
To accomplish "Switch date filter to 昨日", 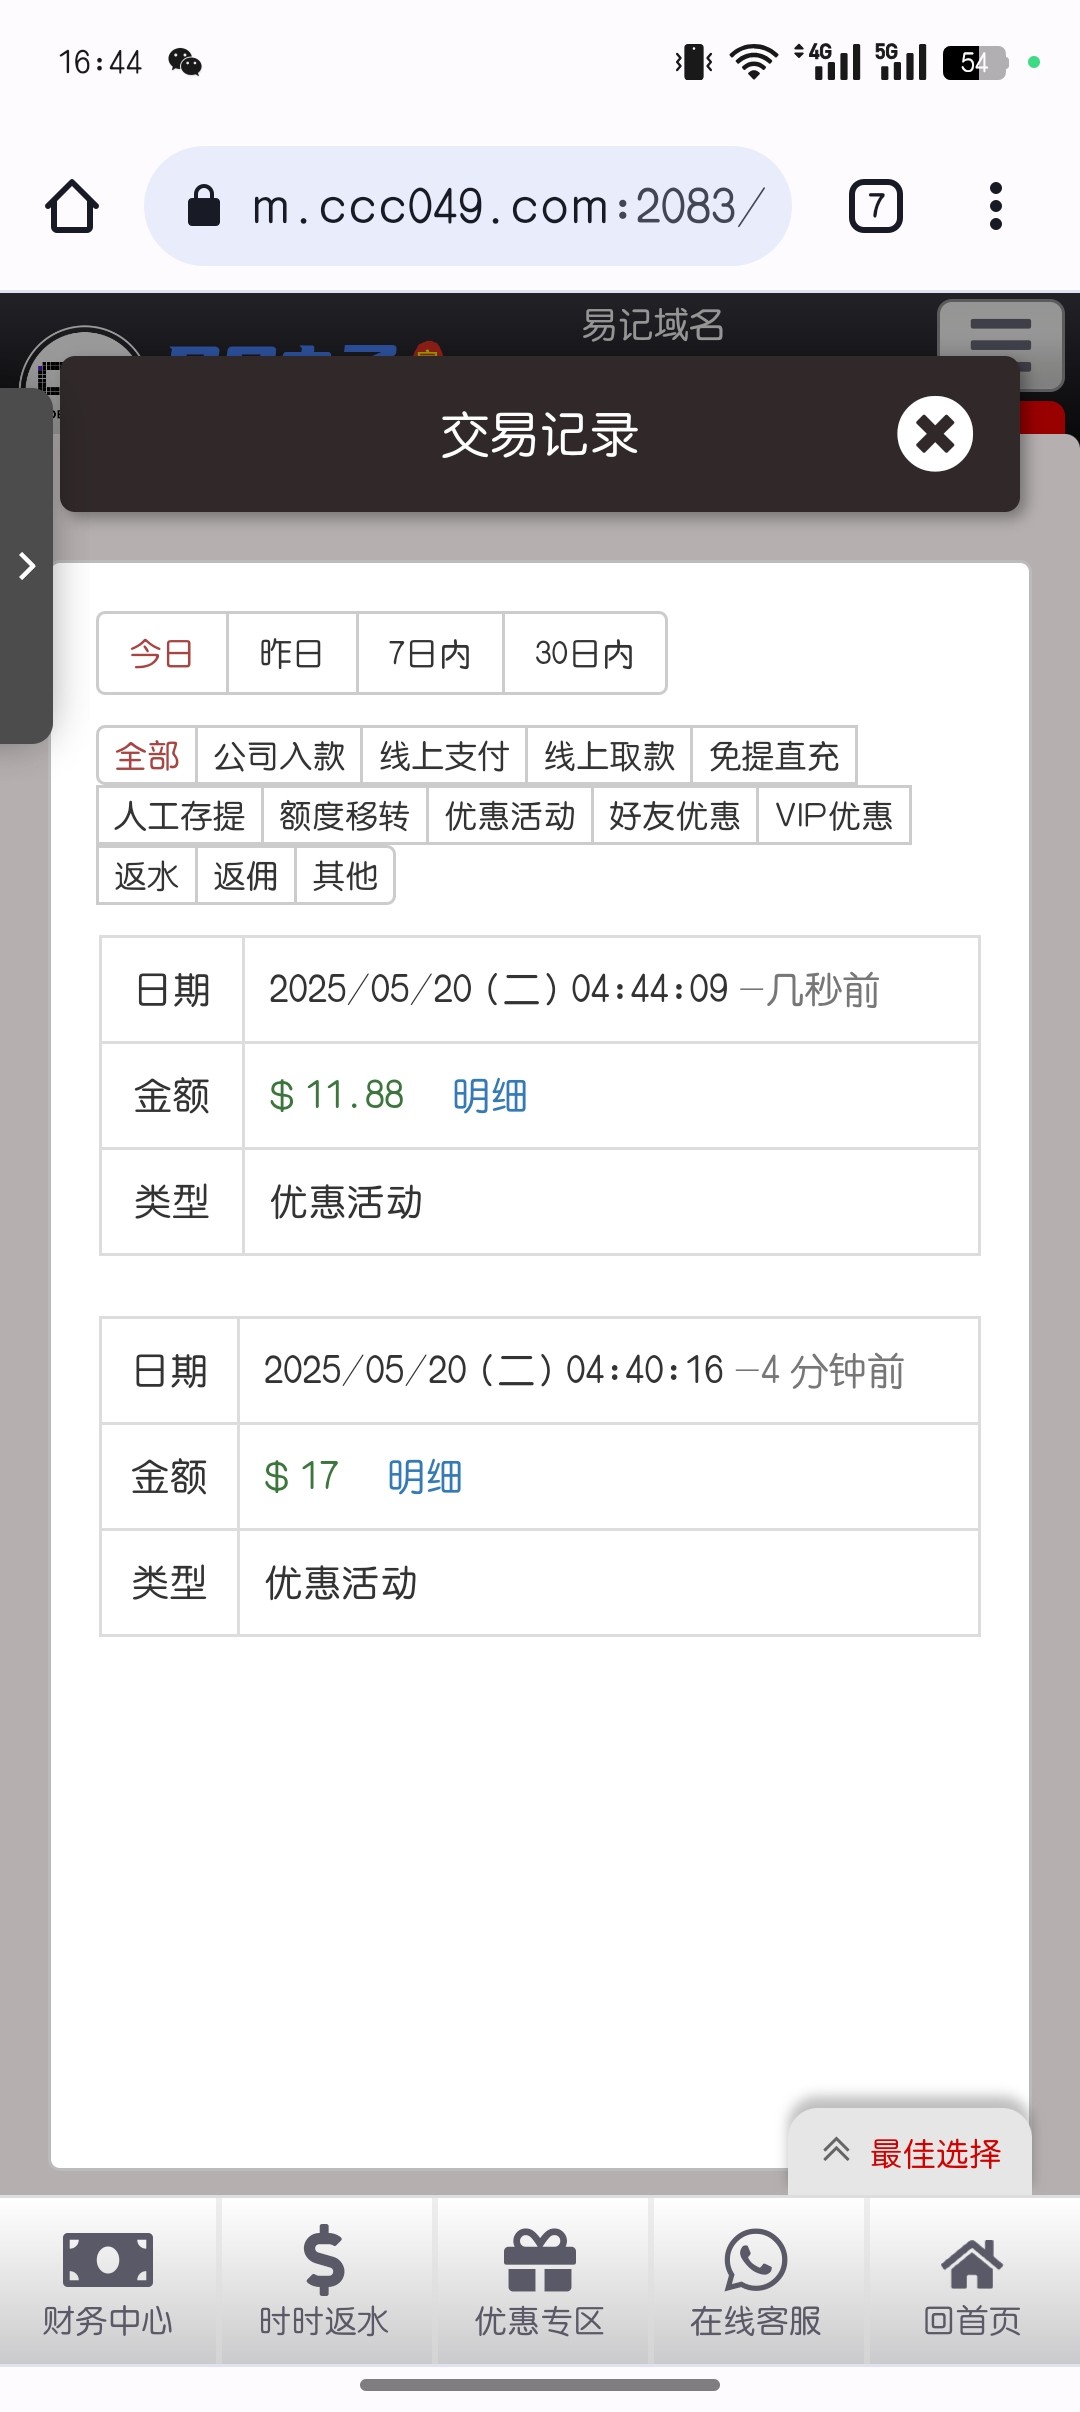I will click(291, 654).
